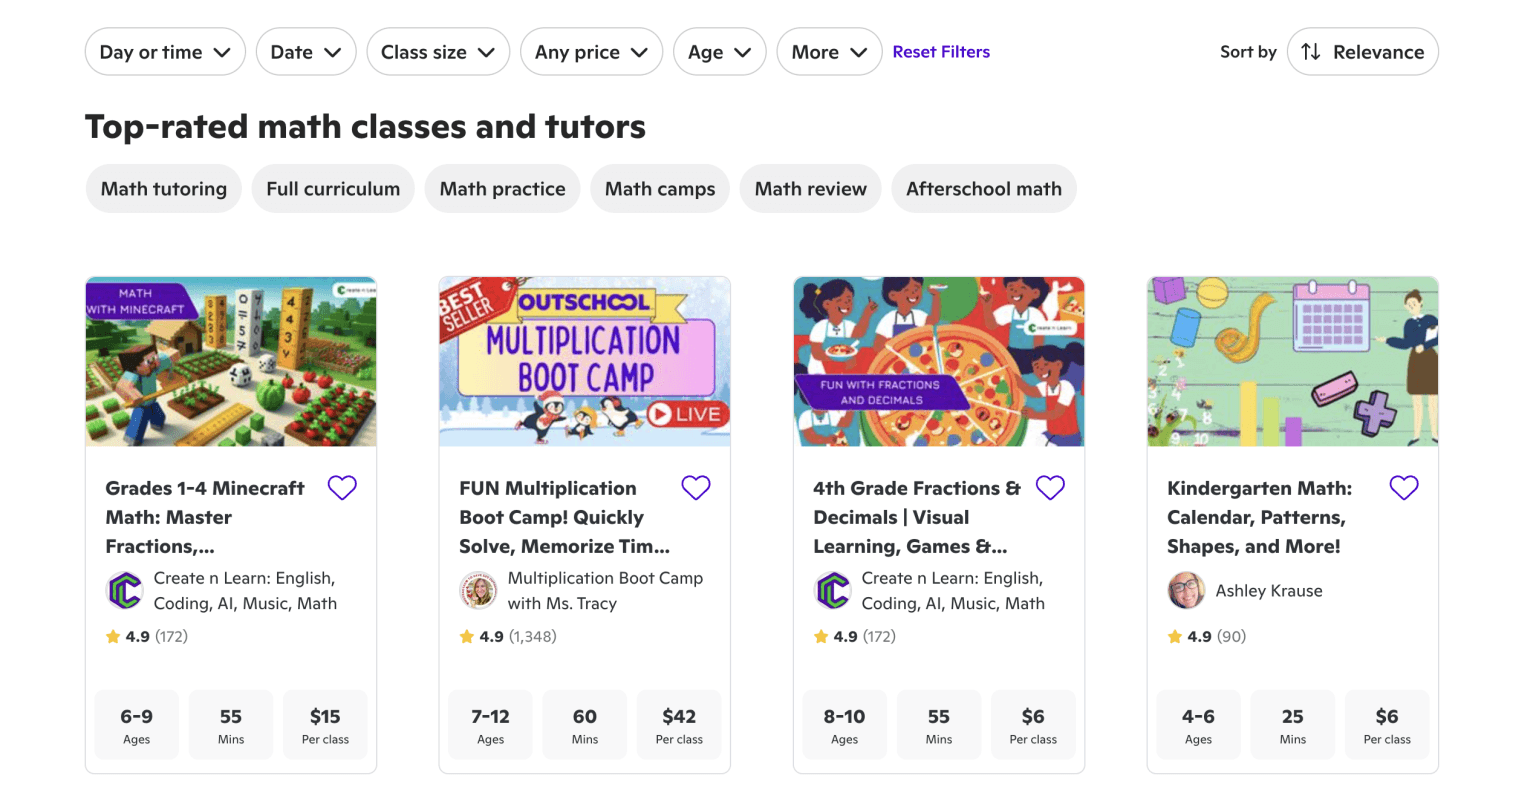
Task: Open the Class size filter dropdown
Action: click(438, 51)
